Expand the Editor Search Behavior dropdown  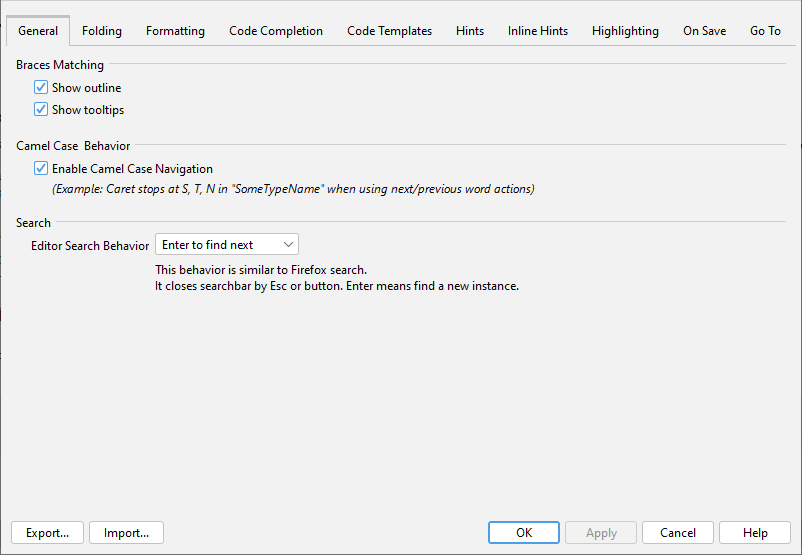coord(227,245)
